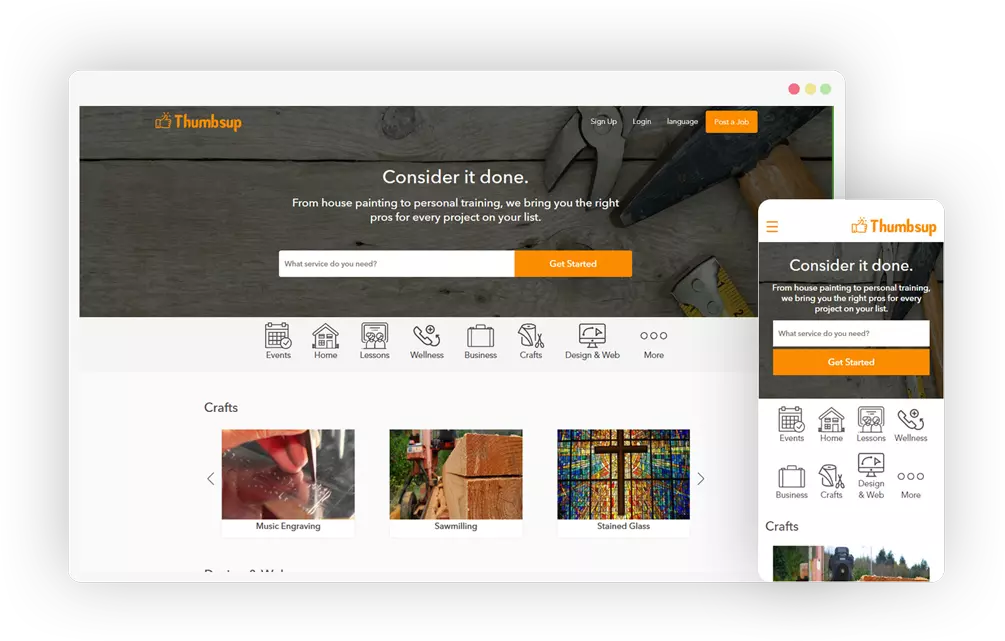The width and height of the screenshot is (1005, 641).
Task: Open the Stained Glass thumbnail
Action: pos(623,475)
